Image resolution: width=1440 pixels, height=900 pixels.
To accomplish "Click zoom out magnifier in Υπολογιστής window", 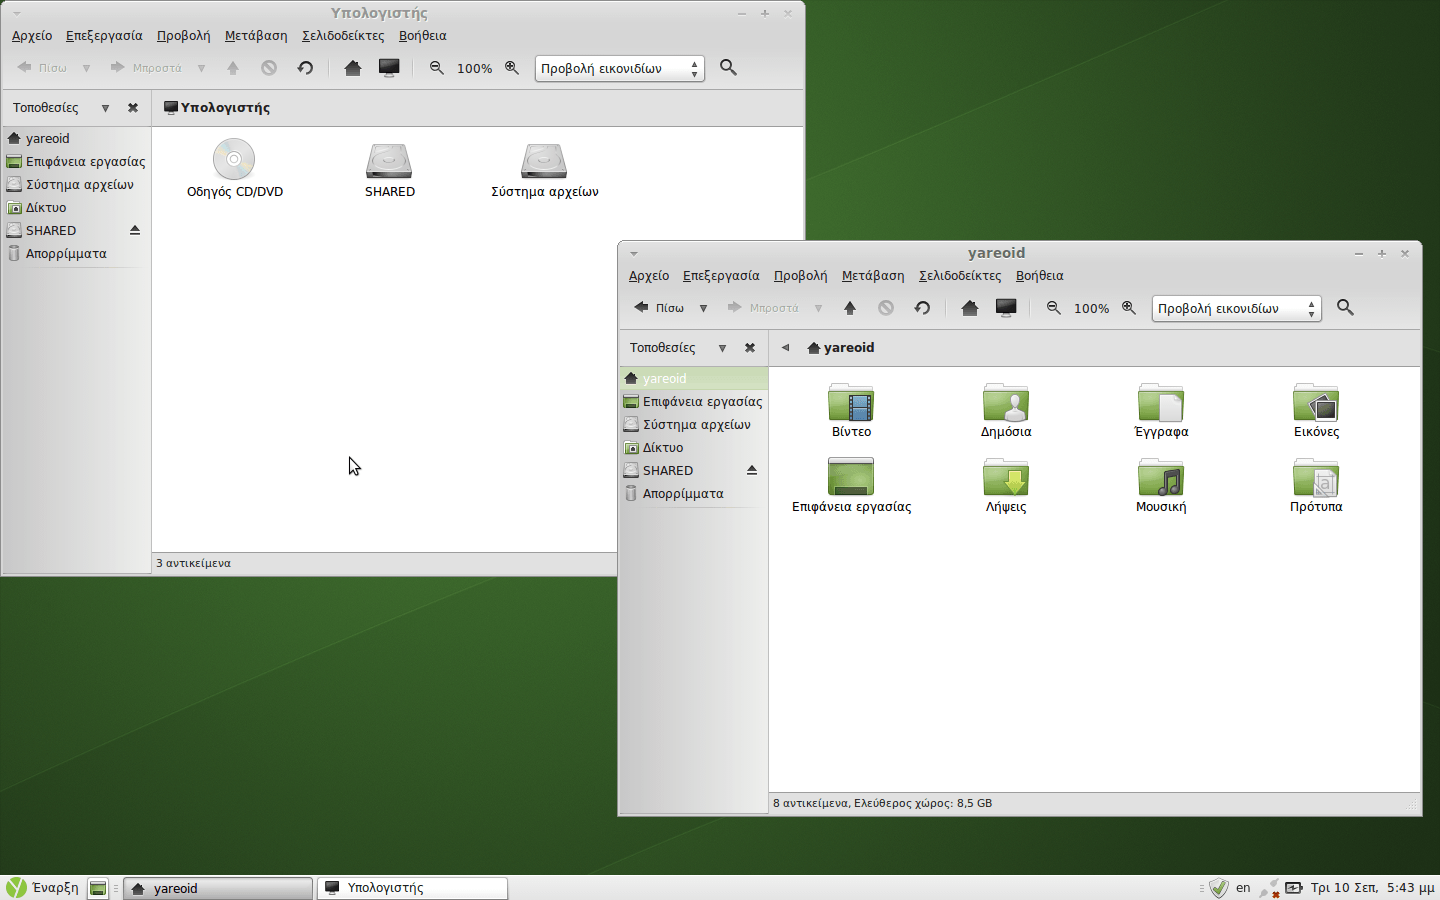I will coord(436,68).
